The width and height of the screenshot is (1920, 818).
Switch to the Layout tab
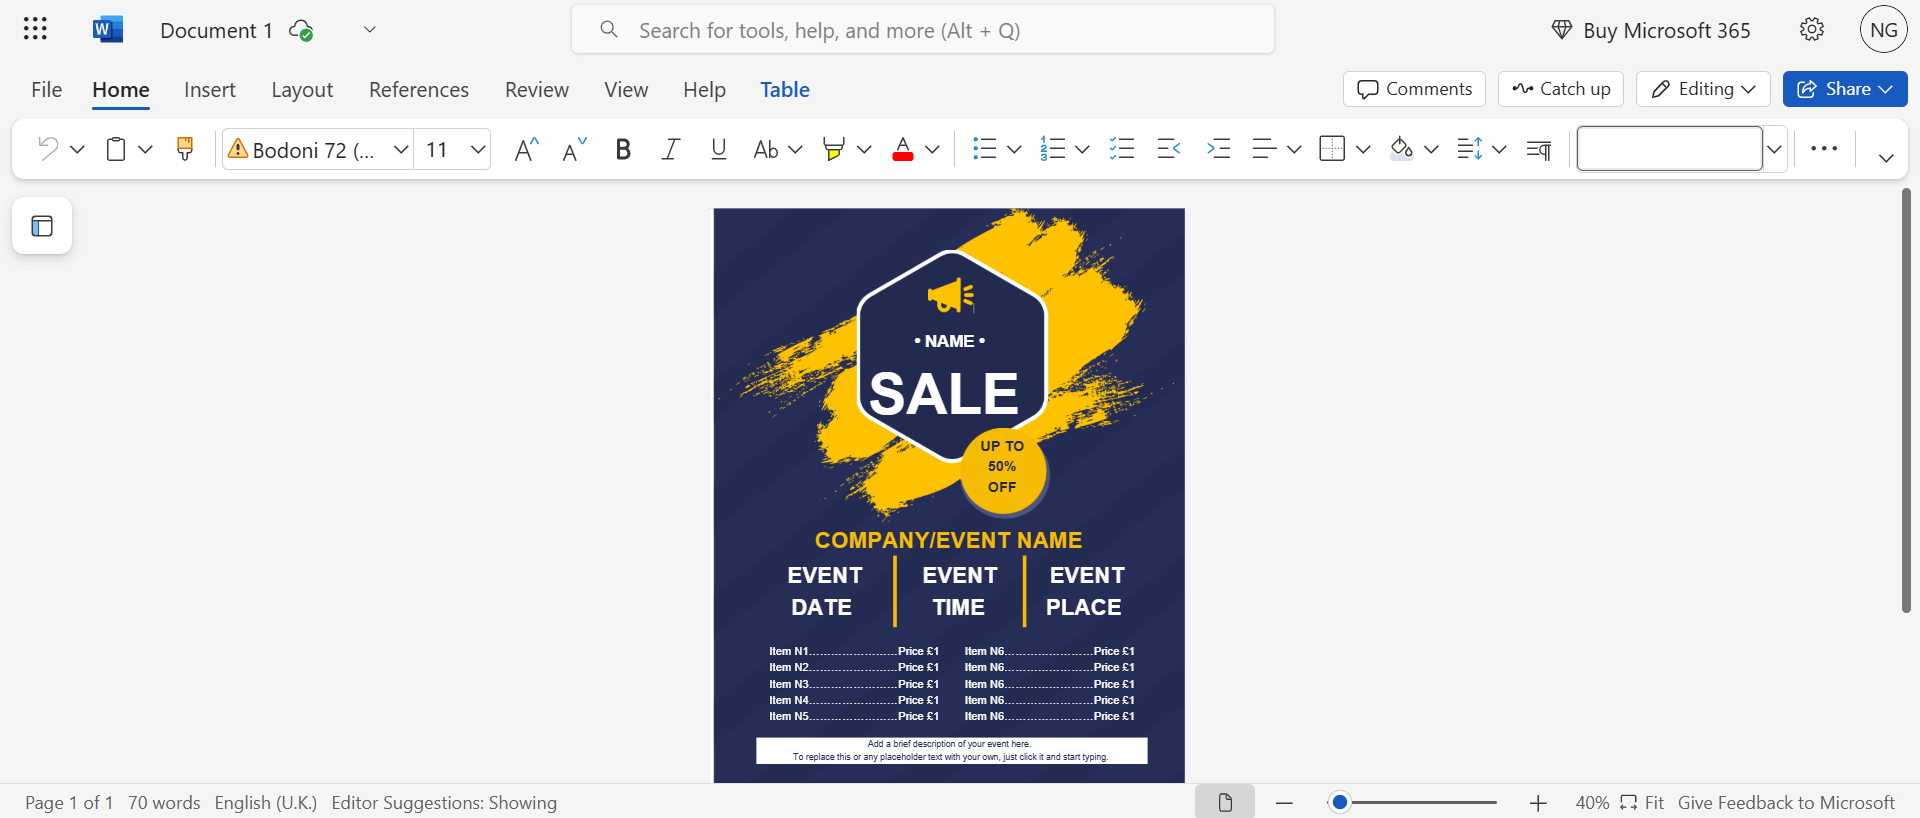[302, 90]
